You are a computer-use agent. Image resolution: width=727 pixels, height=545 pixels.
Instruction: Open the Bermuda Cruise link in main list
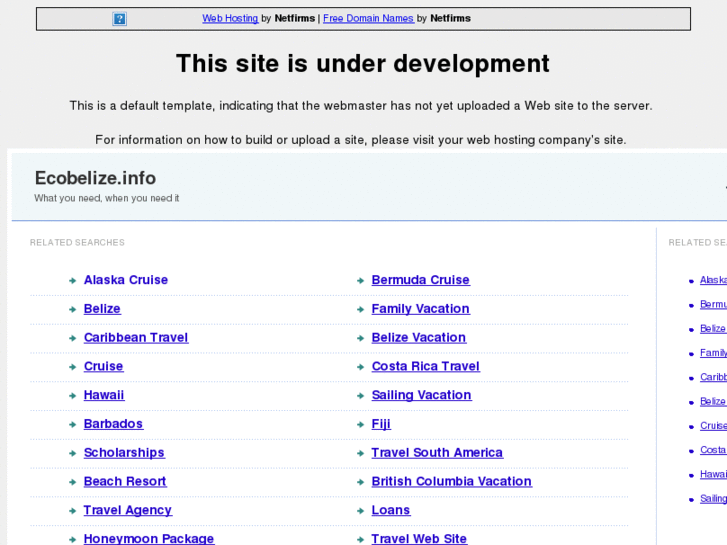point(421,280)
